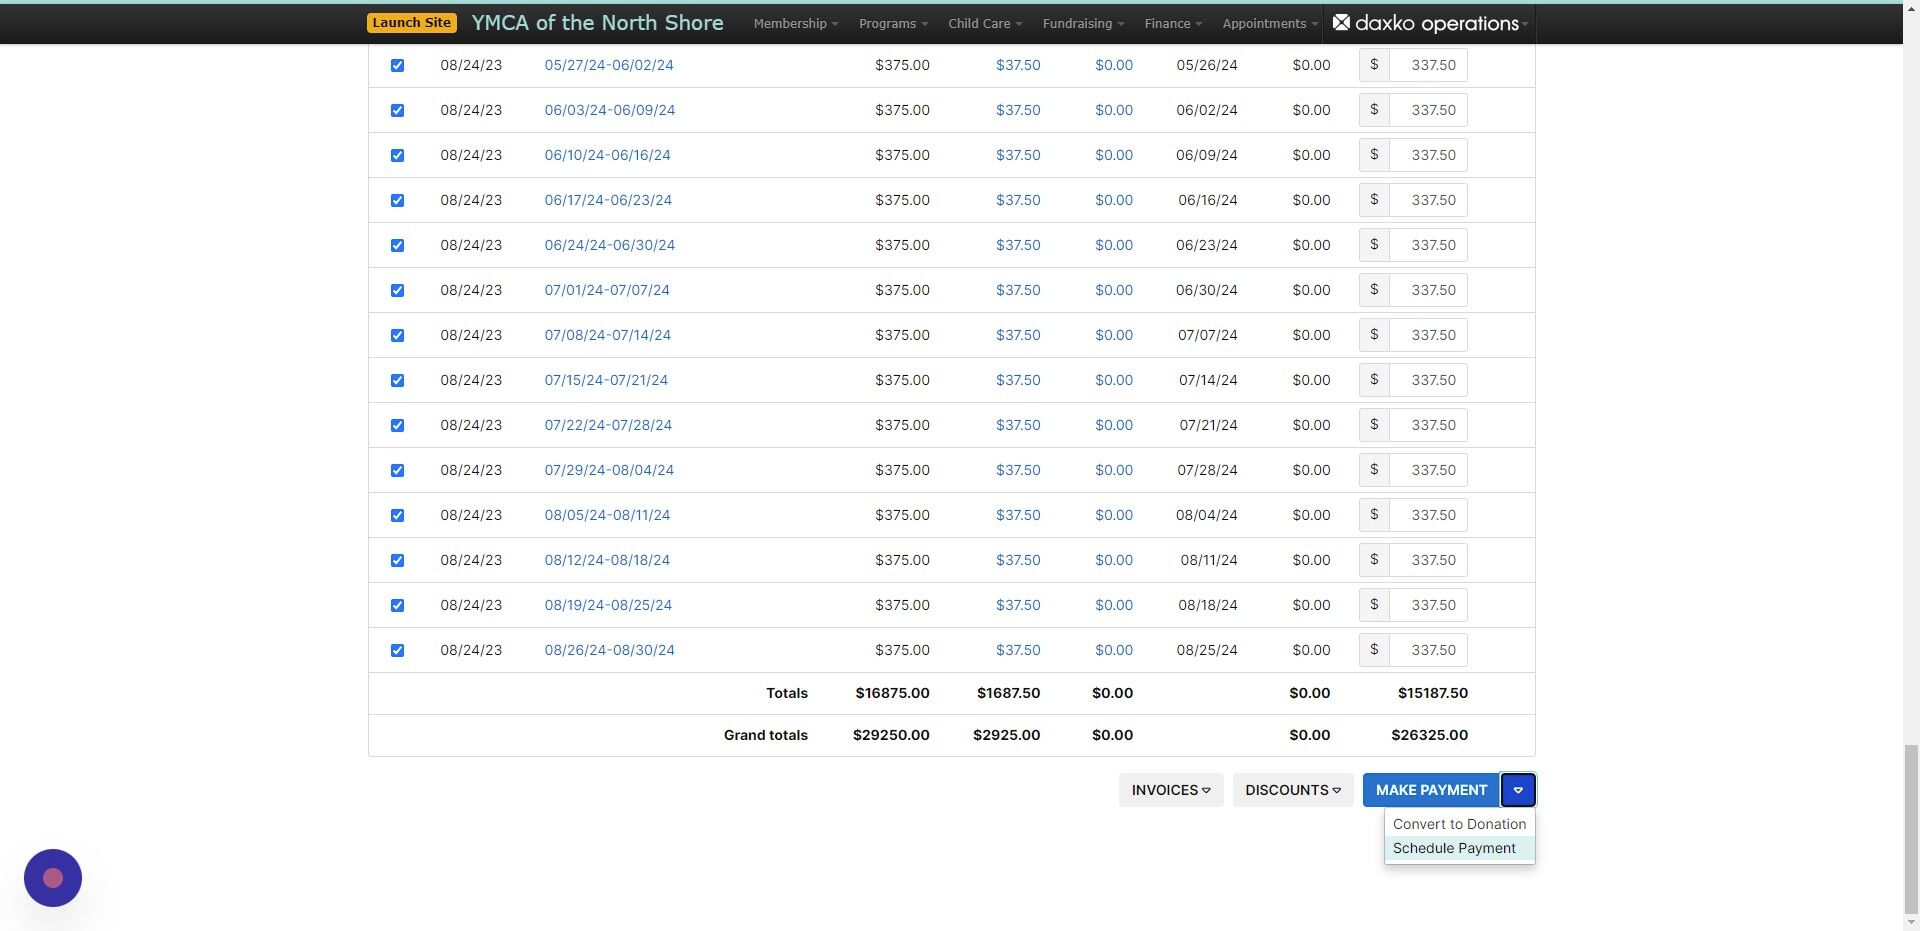Expand the Programs menu

click(893, 23)
